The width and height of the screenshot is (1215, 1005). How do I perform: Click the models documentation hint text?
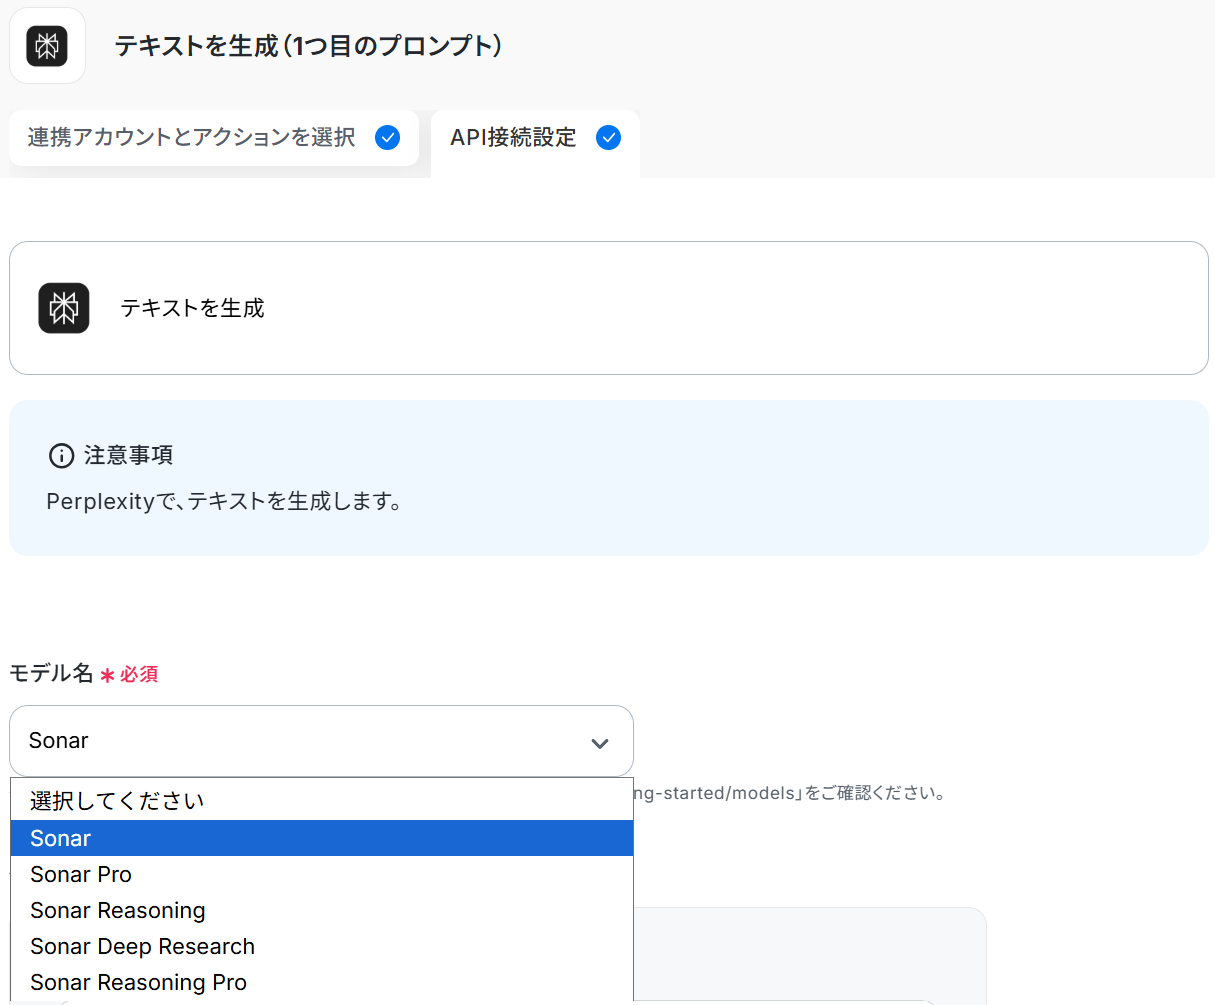790,793
